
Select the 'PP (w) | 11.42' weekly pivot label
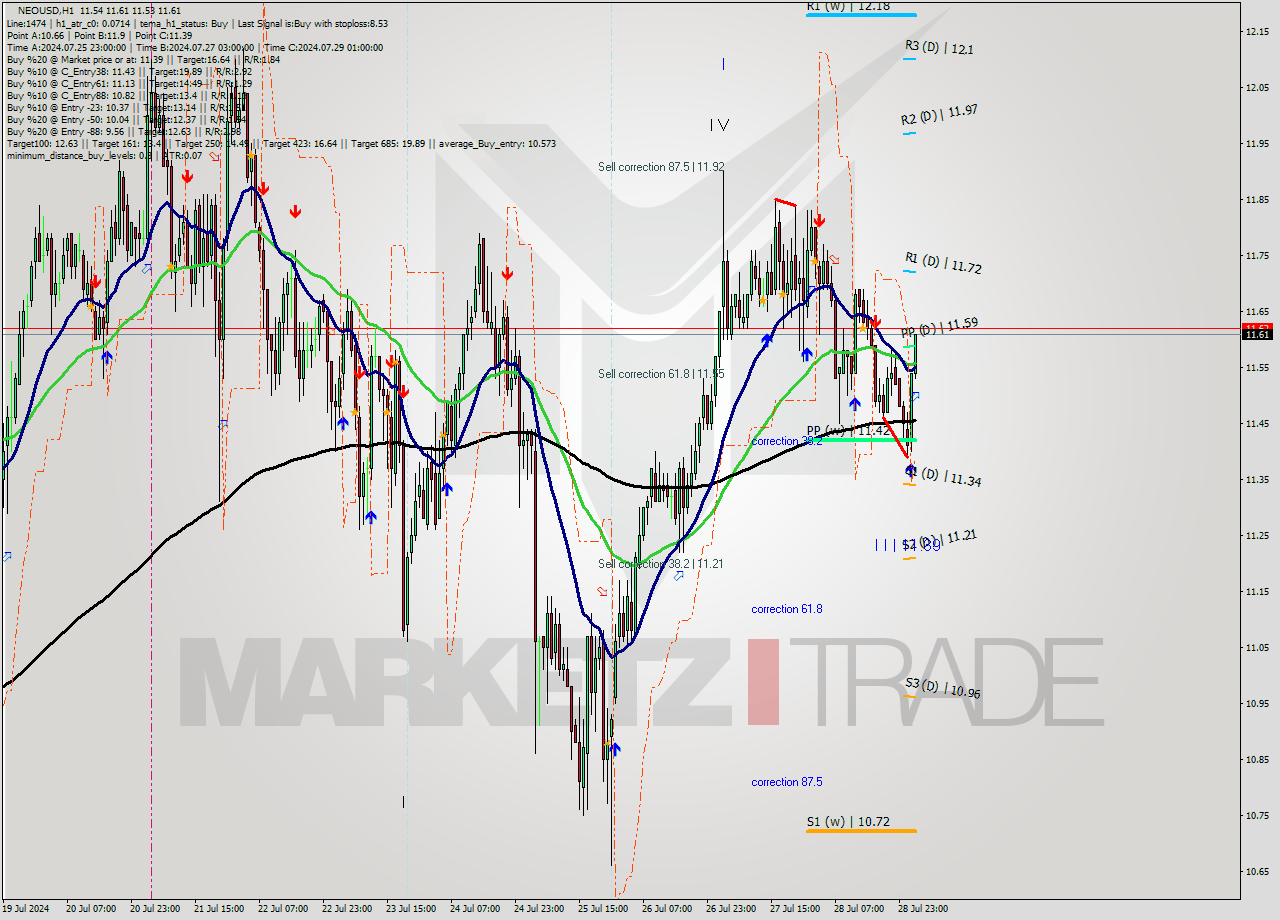point(848,430)
